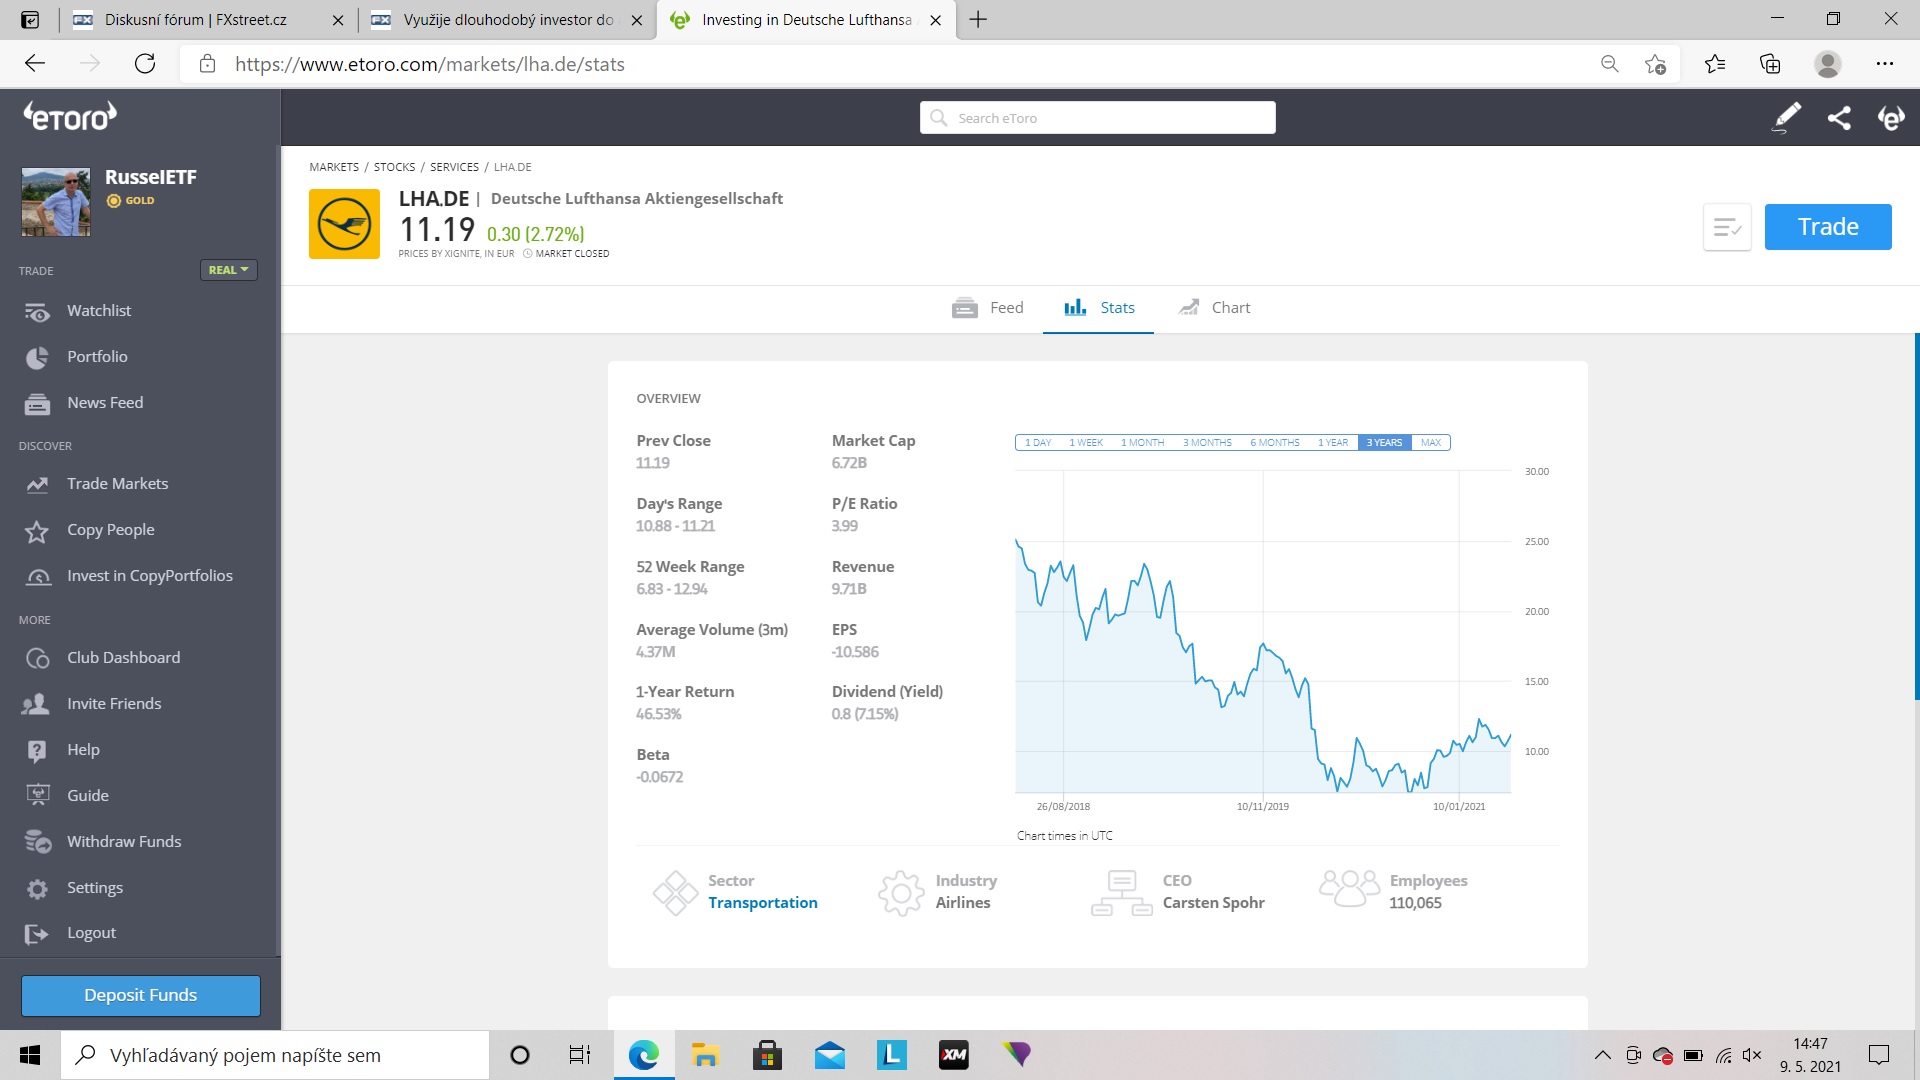Screen dimensions: 1920x1080
Task: Click the blue Trade button
Action: [1827, 227]
